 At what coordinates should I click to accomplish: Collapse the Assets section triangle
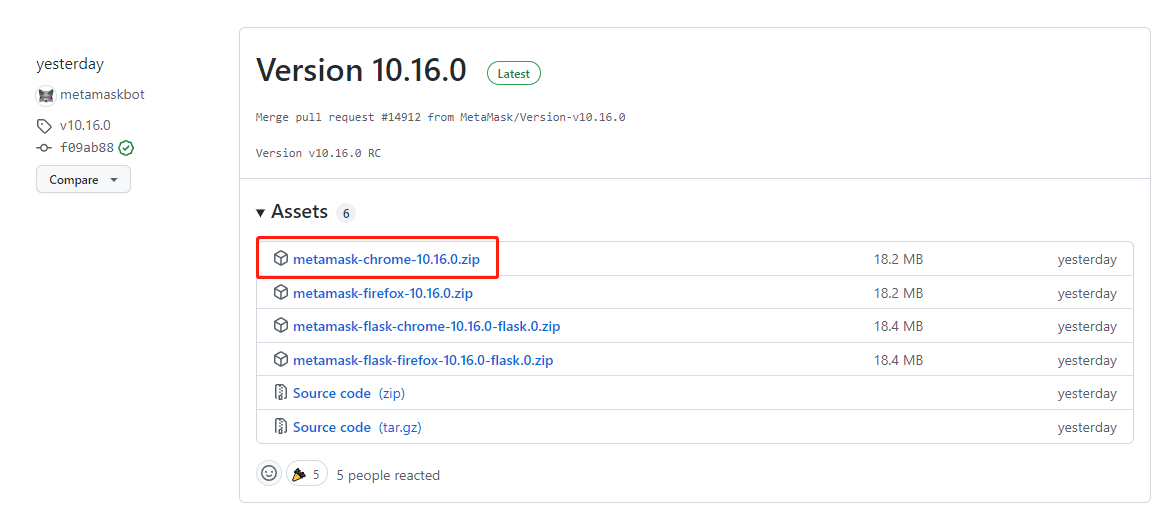pos(260,213)
